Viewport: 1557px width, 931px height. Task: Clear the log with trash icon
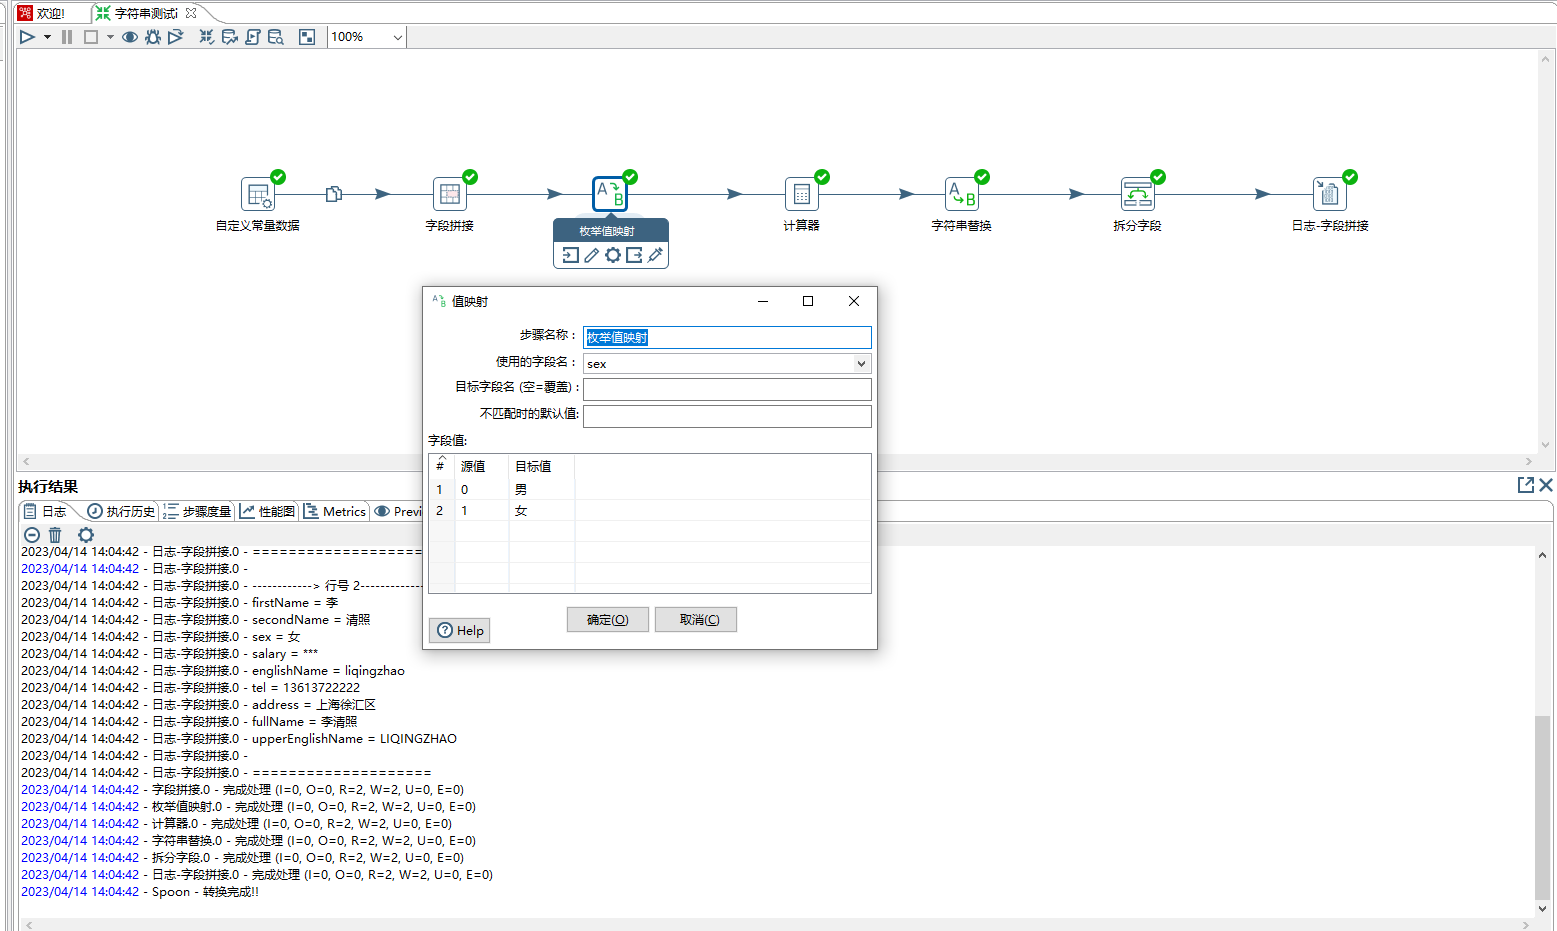tap(55, 535)
